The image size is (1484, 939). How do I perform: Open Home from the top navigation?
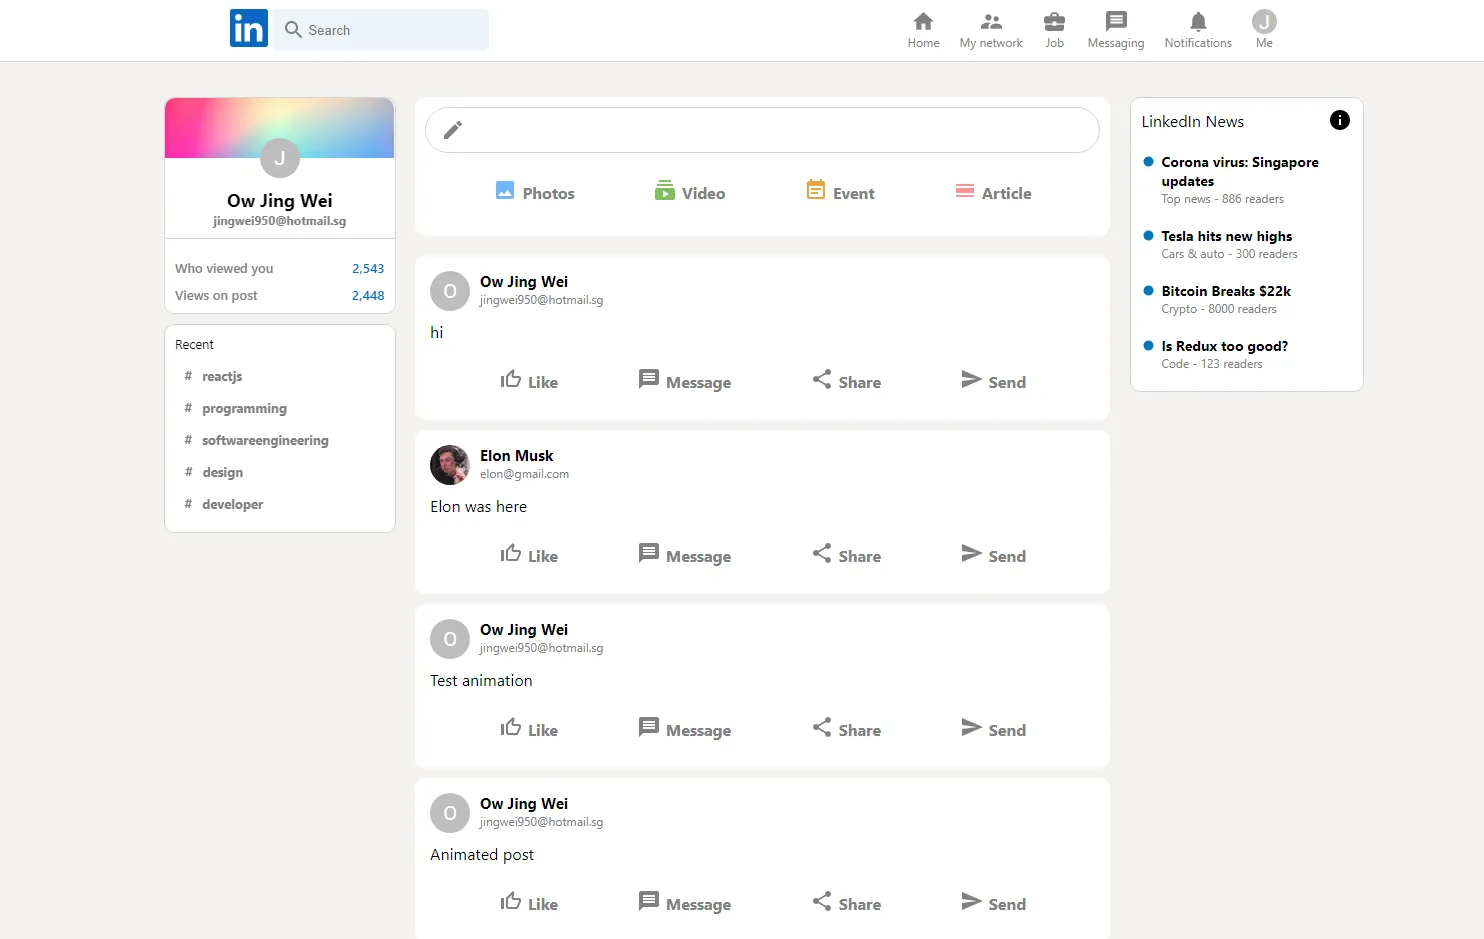point(923,30)
